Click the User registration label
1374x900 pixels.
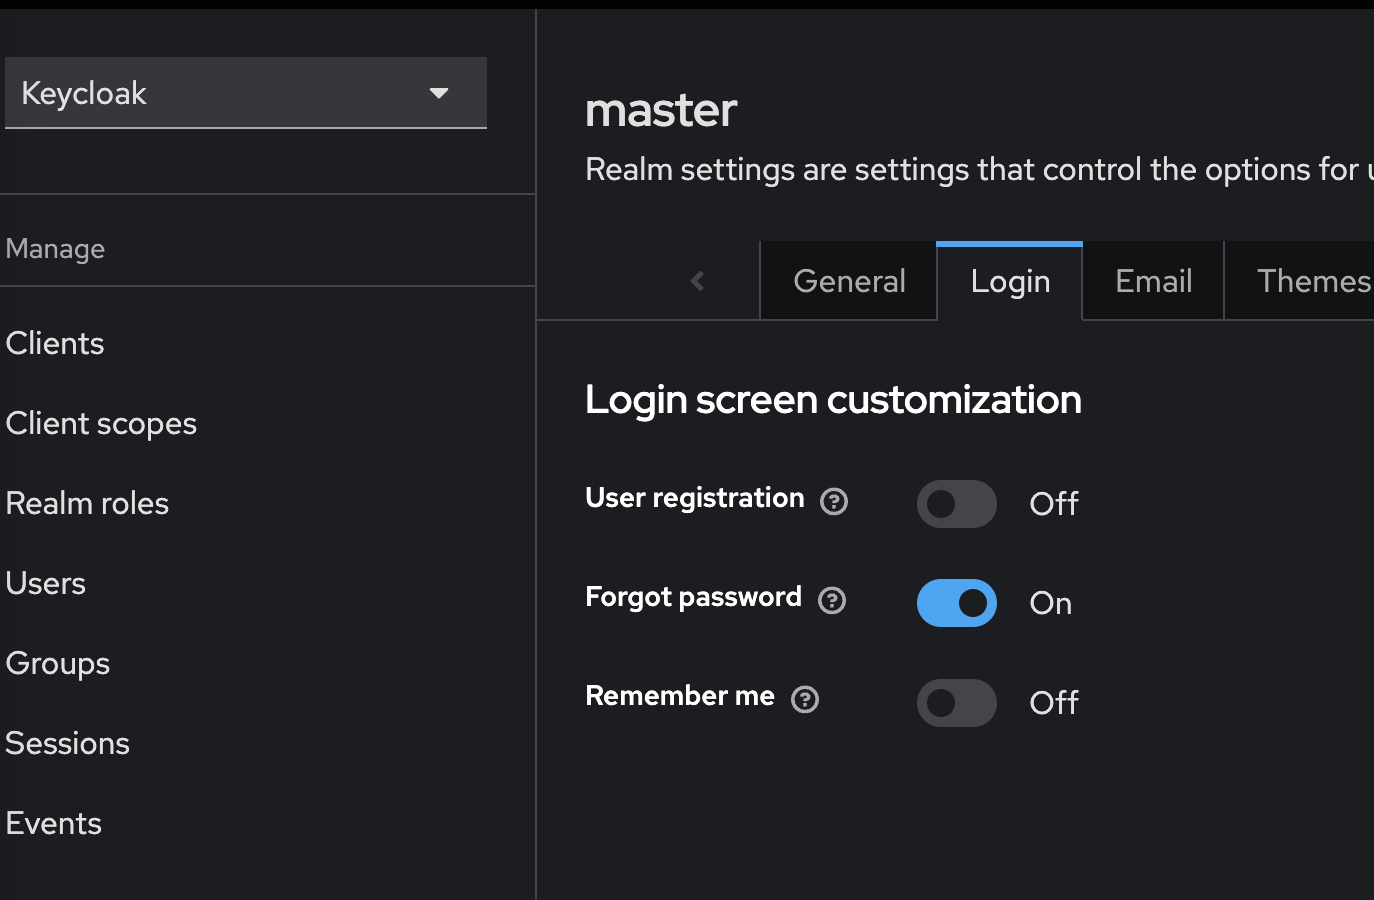coord(695,498)
